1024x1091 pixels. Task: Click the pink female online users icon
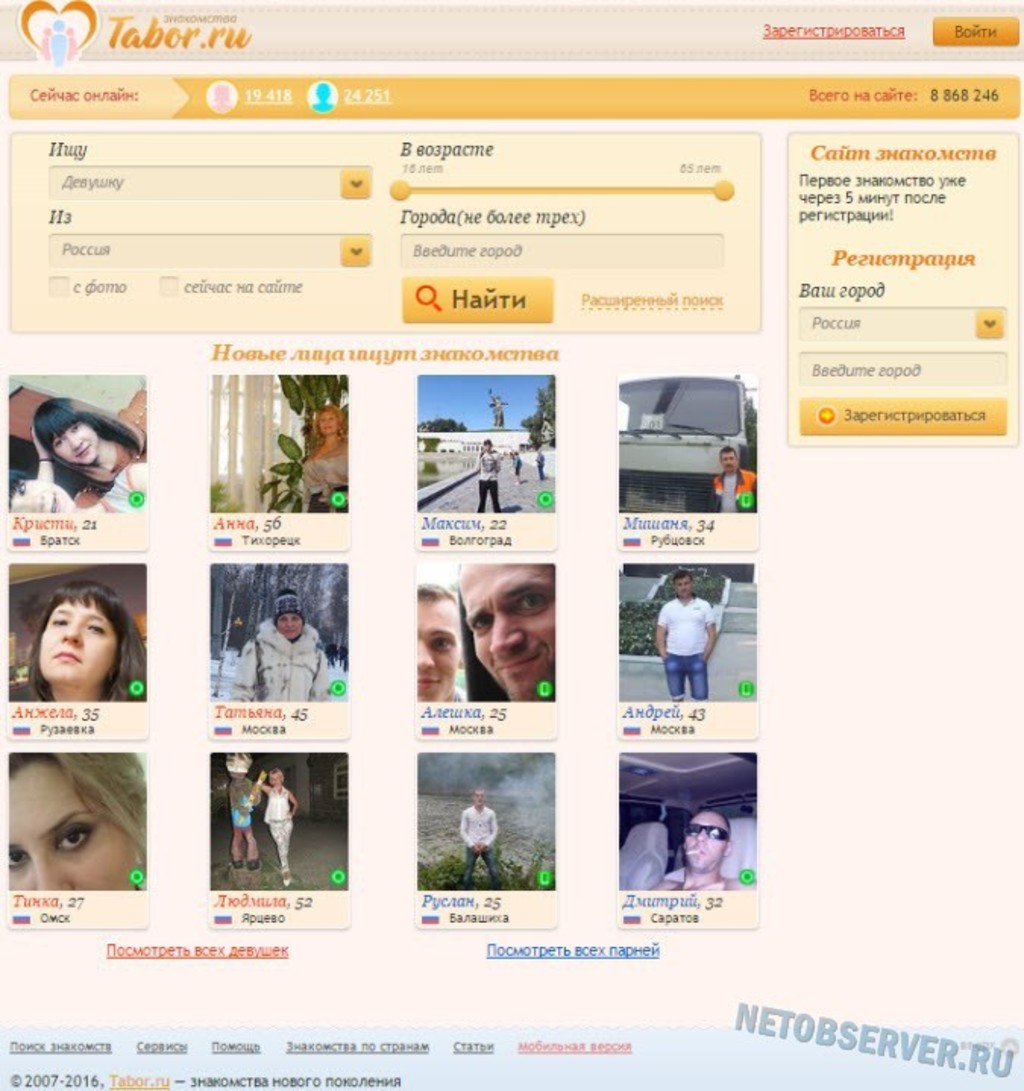pyautogui.click(x=221, y=97)
